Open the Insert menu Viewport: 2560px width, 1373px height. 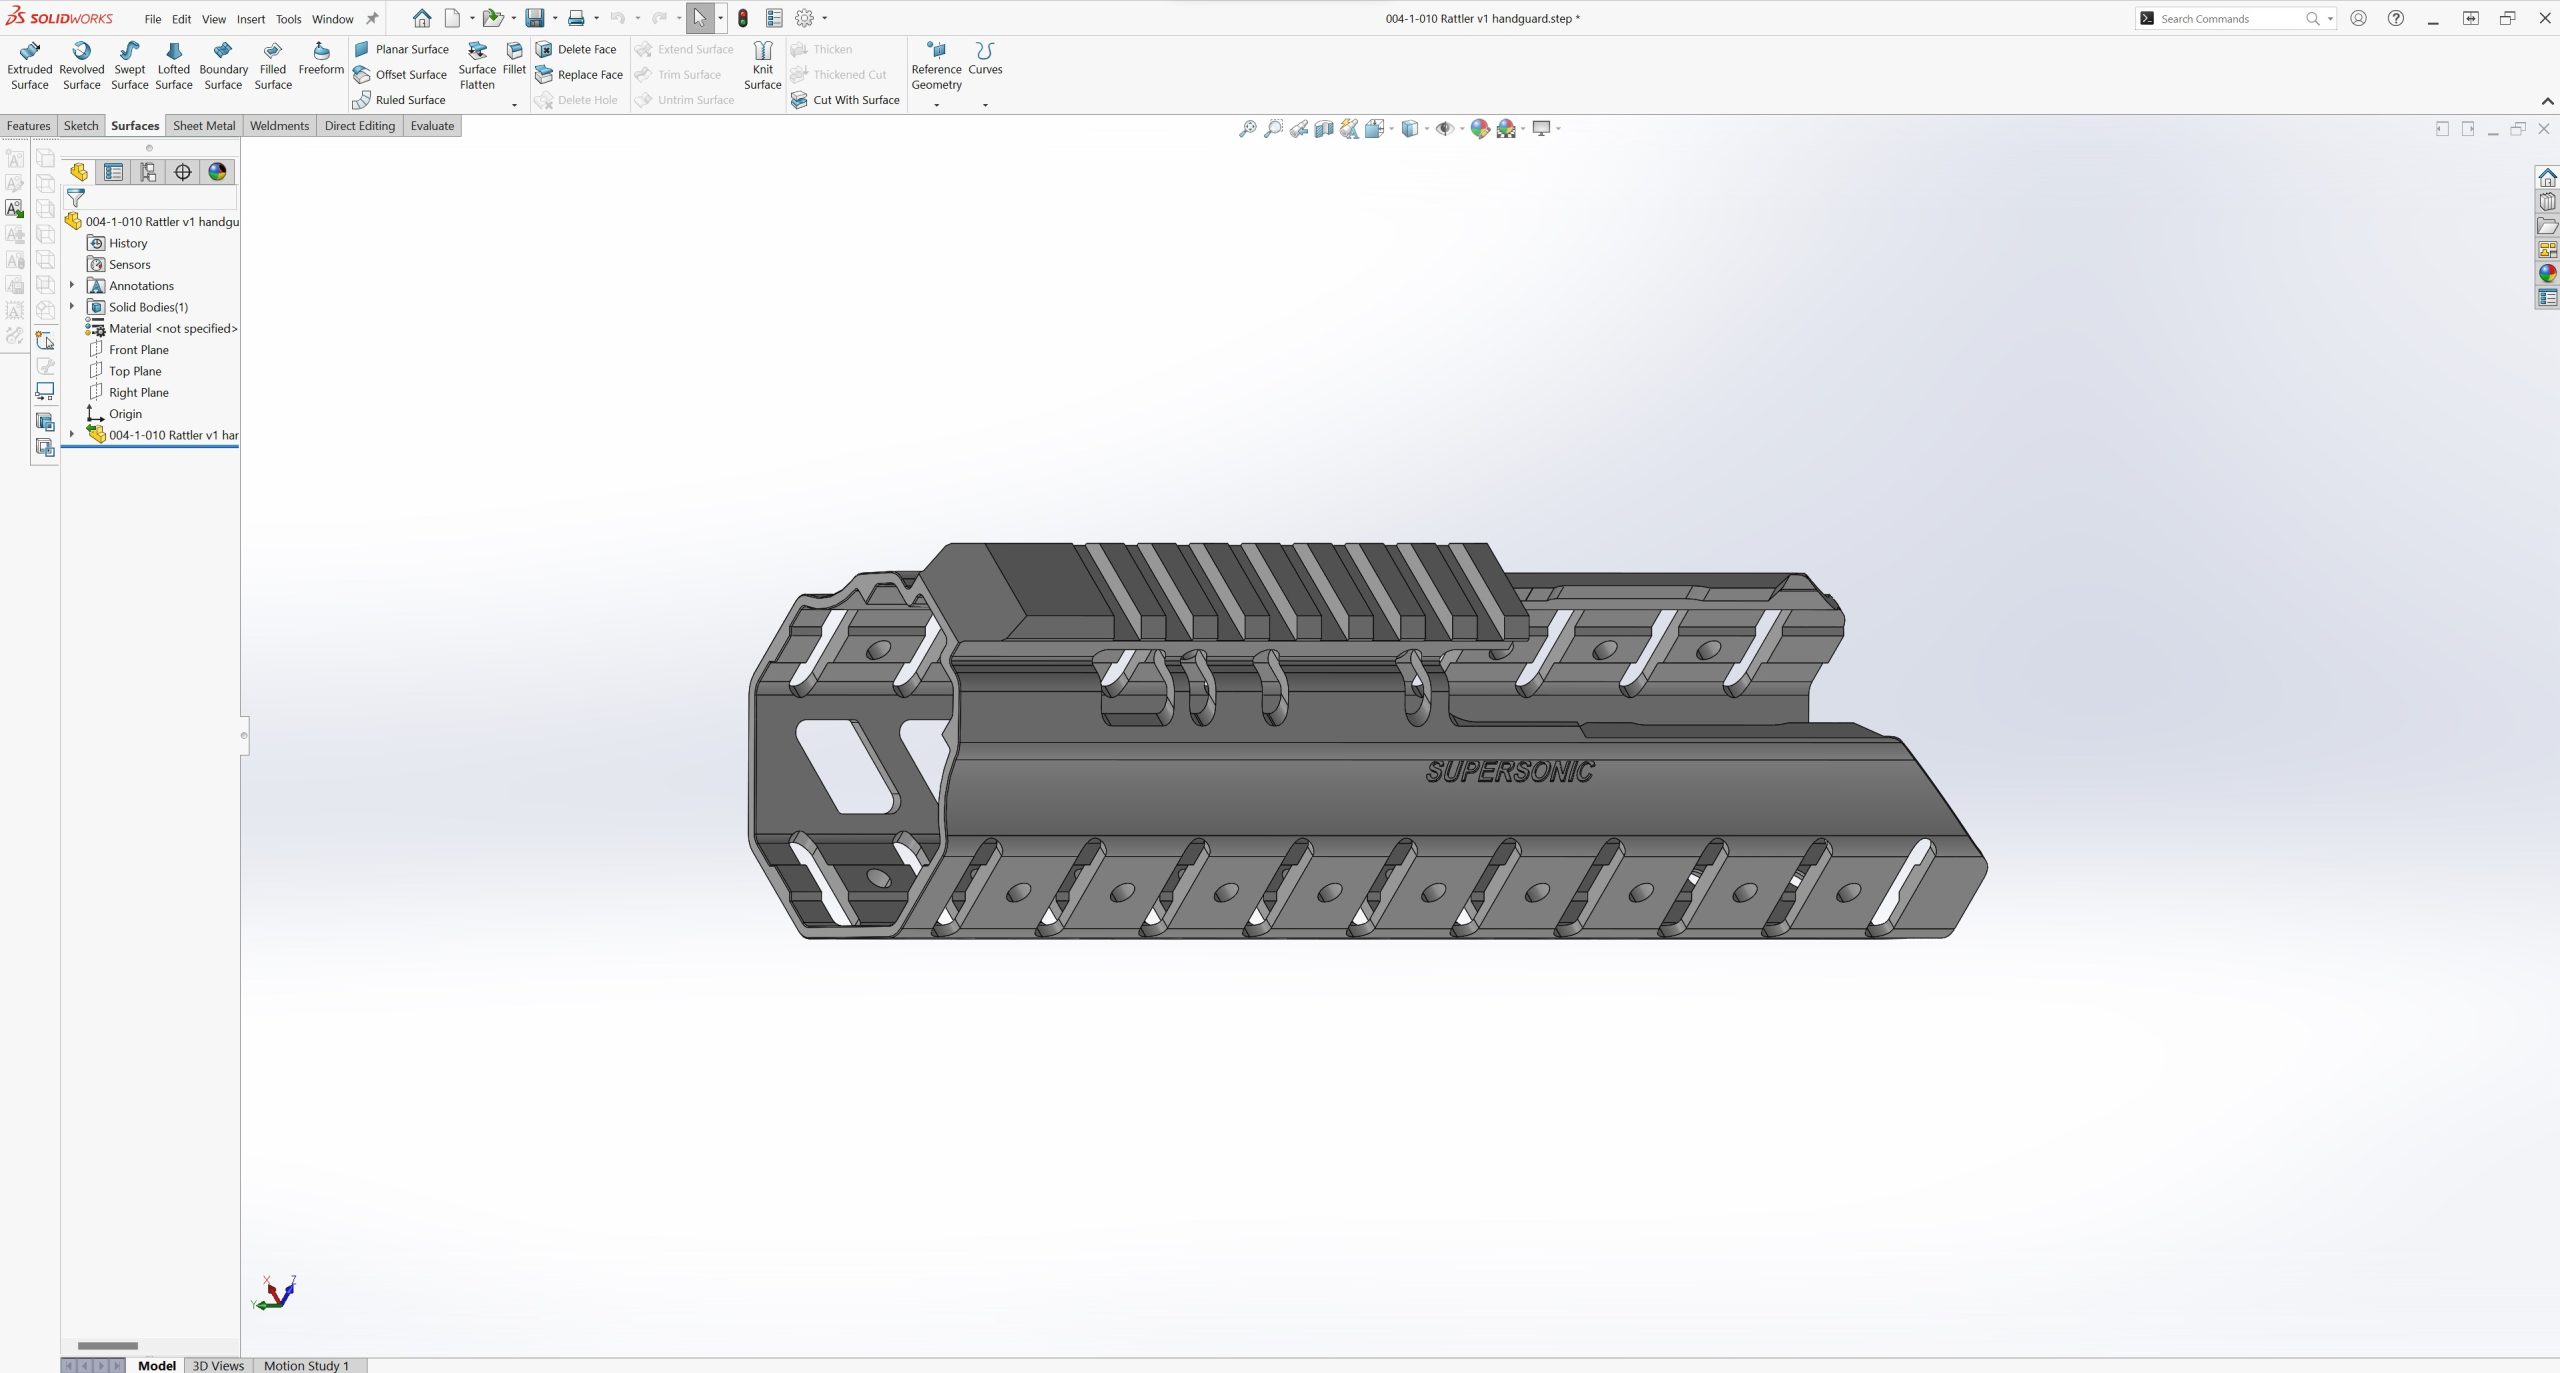tap(250, 19)
